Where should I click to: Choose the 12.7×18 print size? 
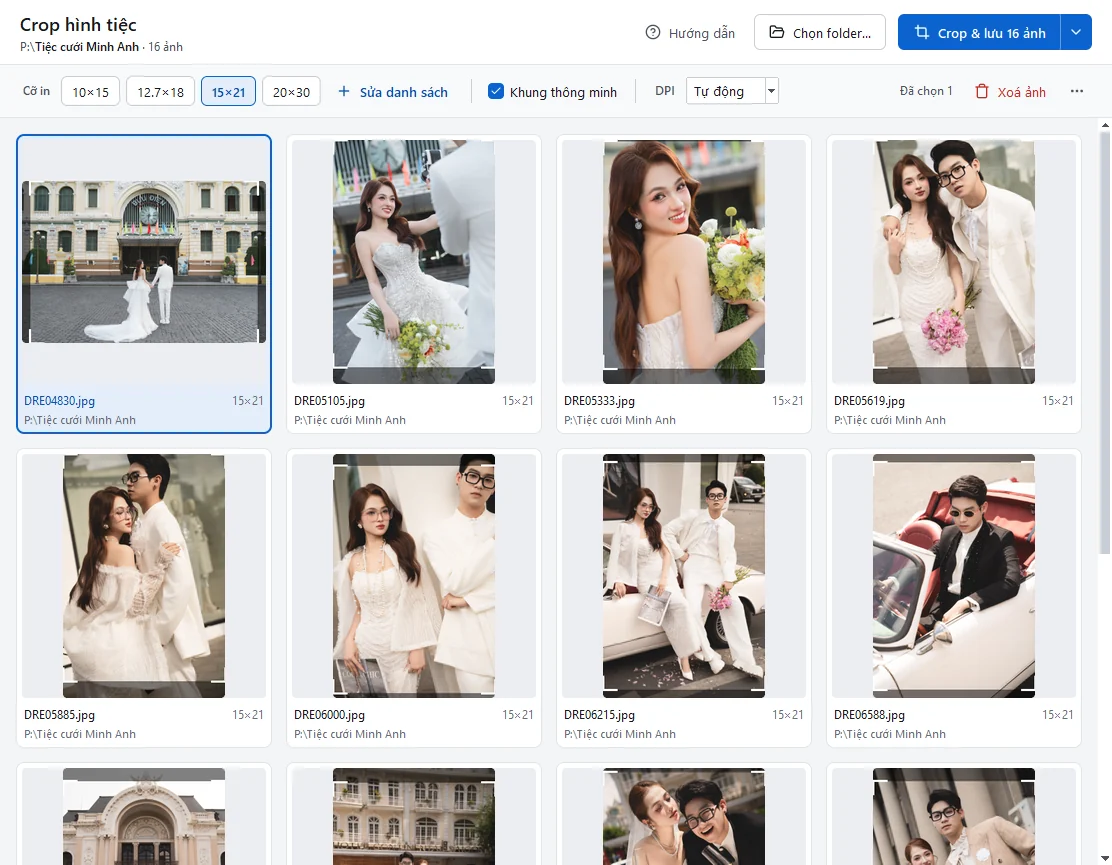[160, 91]
